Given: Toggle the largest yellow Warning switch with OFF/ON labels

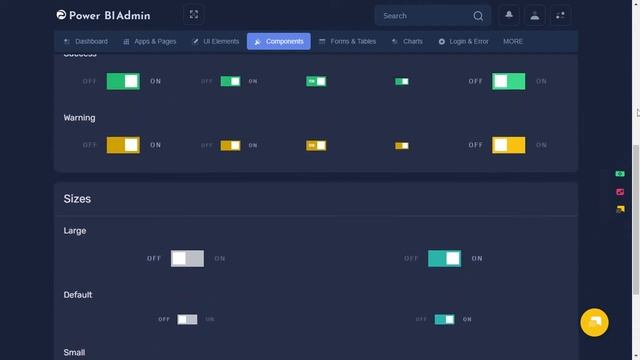Looking at the screenshot, I should click(123, 145).
